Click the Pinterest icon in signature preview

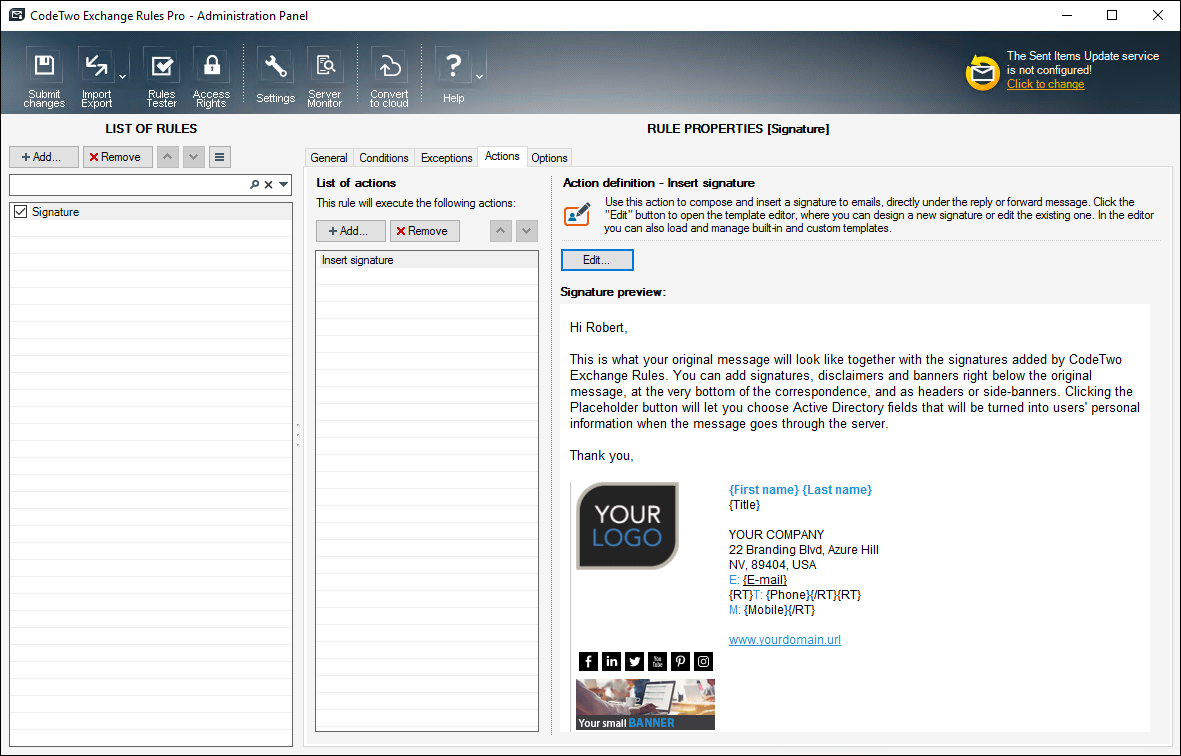point(680,661)
